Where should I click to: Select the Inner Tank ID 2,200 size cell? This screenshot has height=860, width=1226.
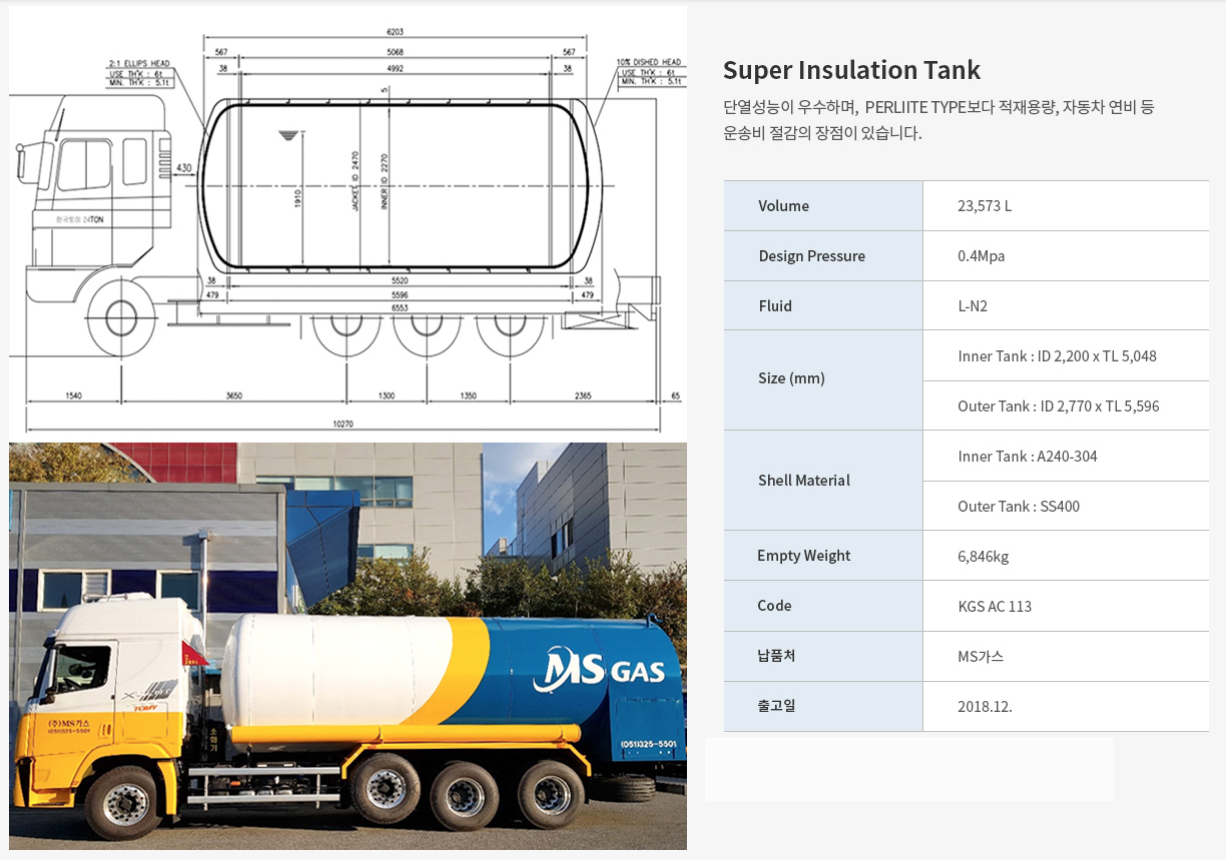pos(1056,356)
